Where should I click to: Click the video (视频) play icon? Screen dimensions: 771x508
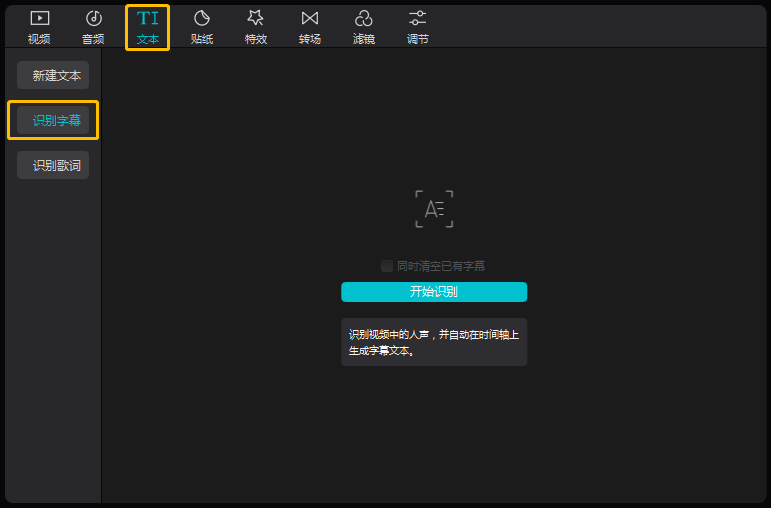click(x=39, y=18)
